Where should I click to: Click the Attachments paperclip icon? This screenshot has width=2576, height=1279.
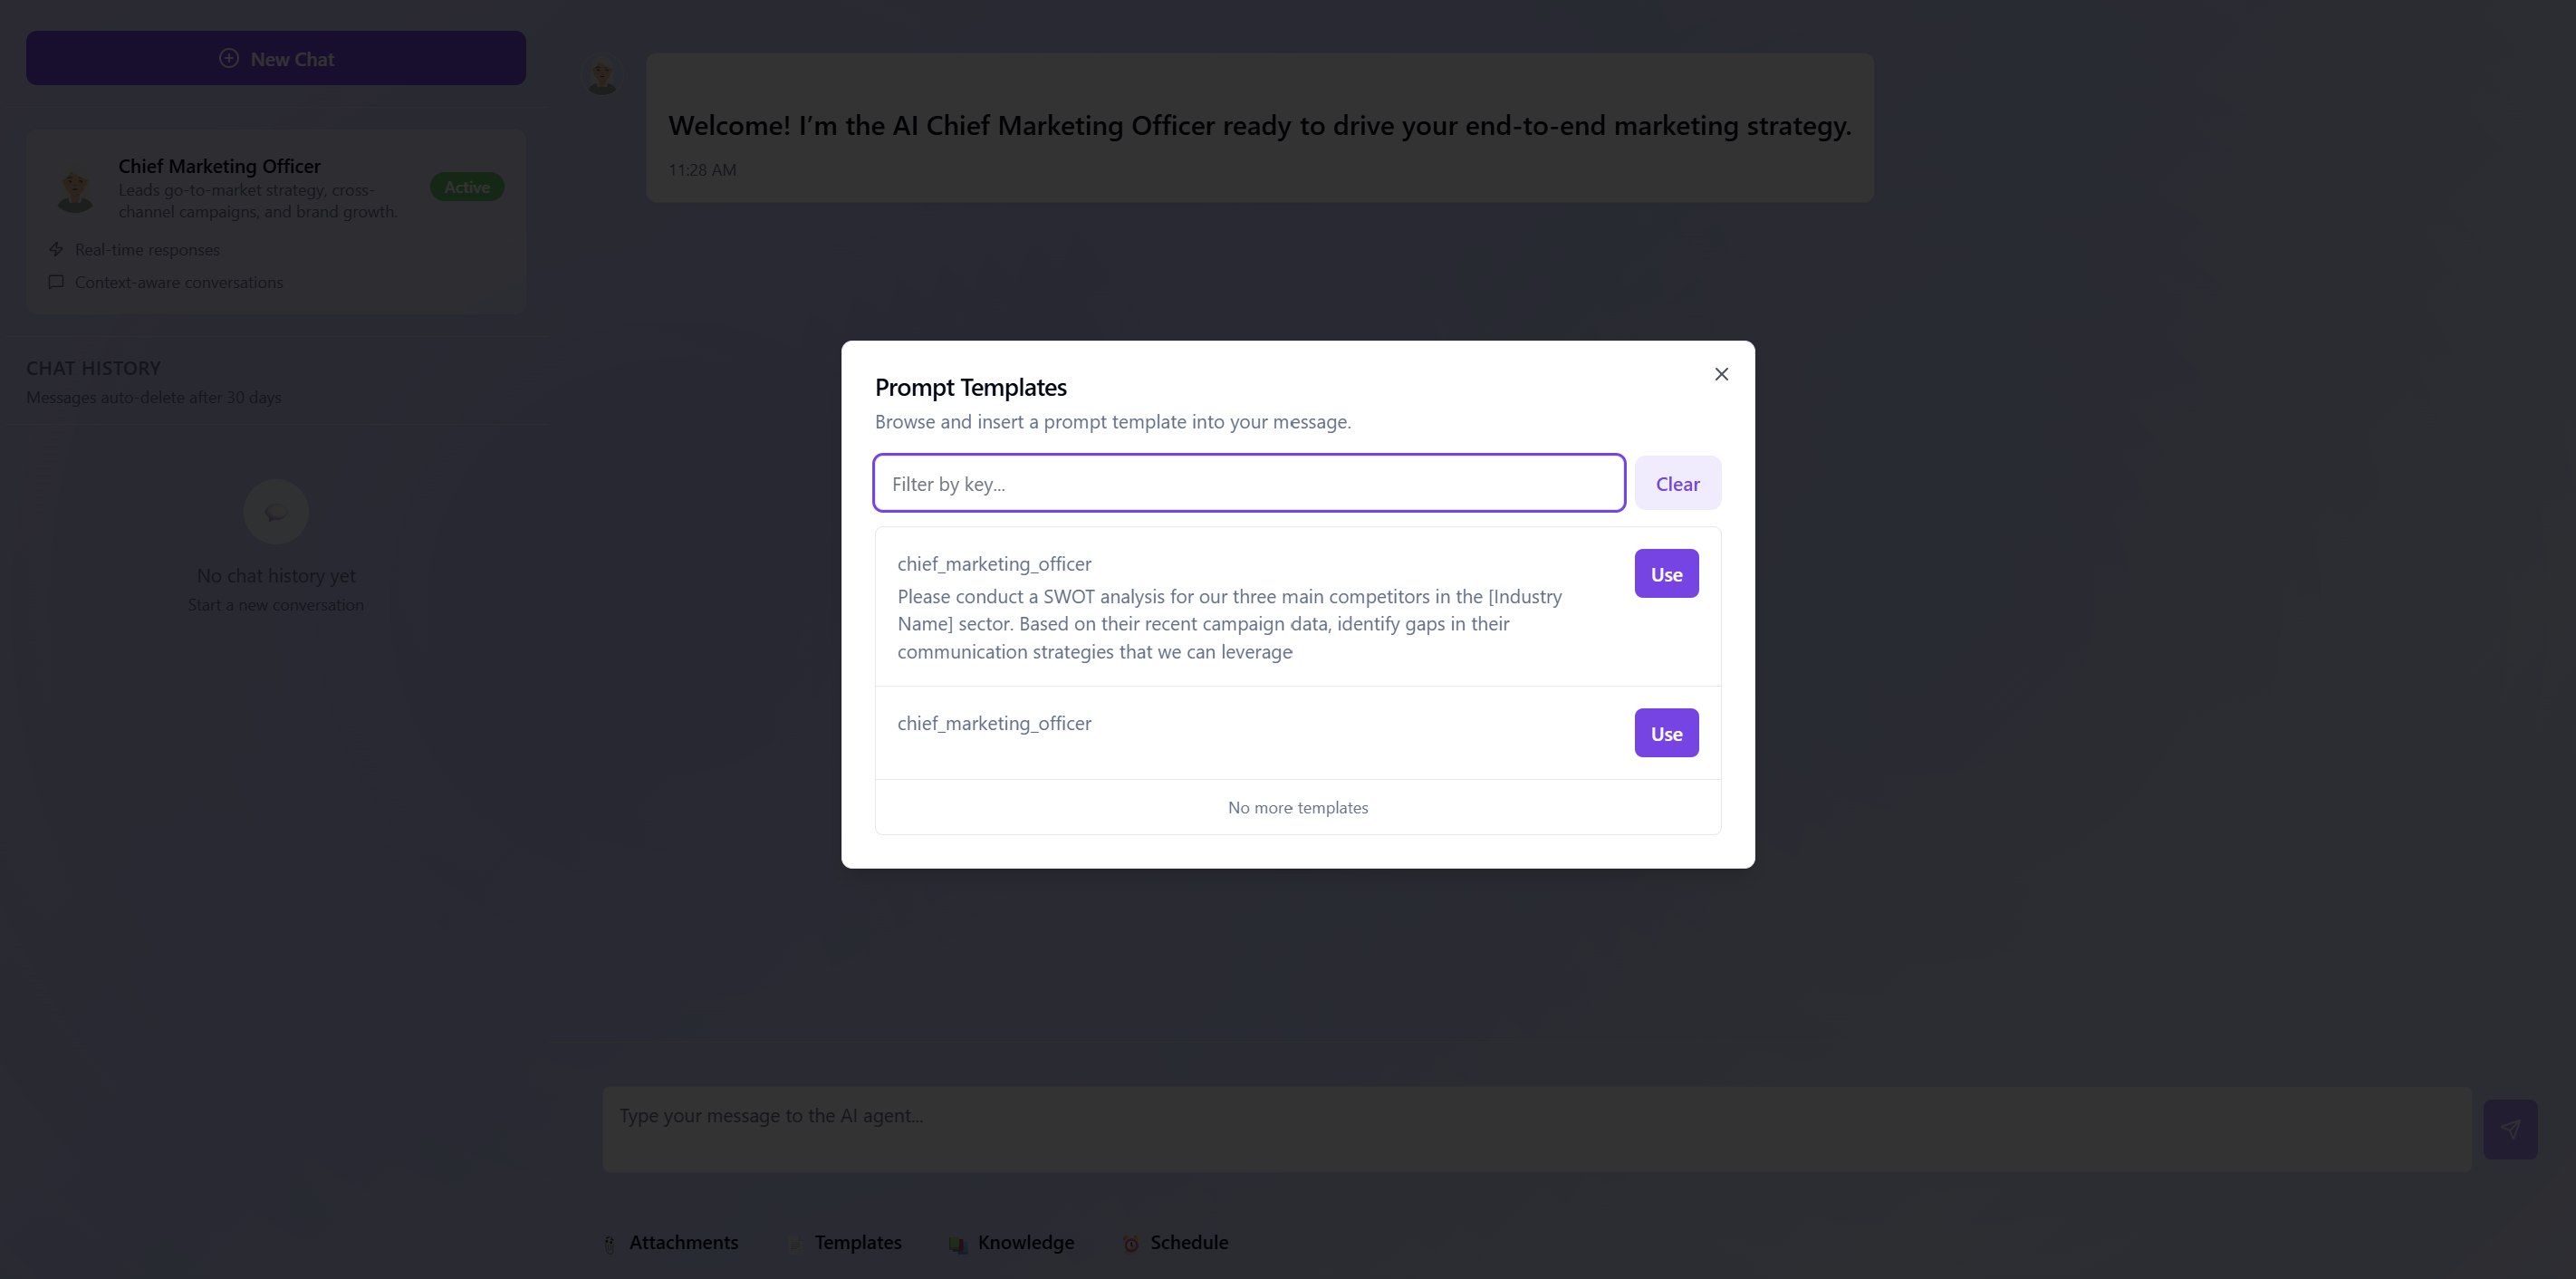[x=610, y=1243]
